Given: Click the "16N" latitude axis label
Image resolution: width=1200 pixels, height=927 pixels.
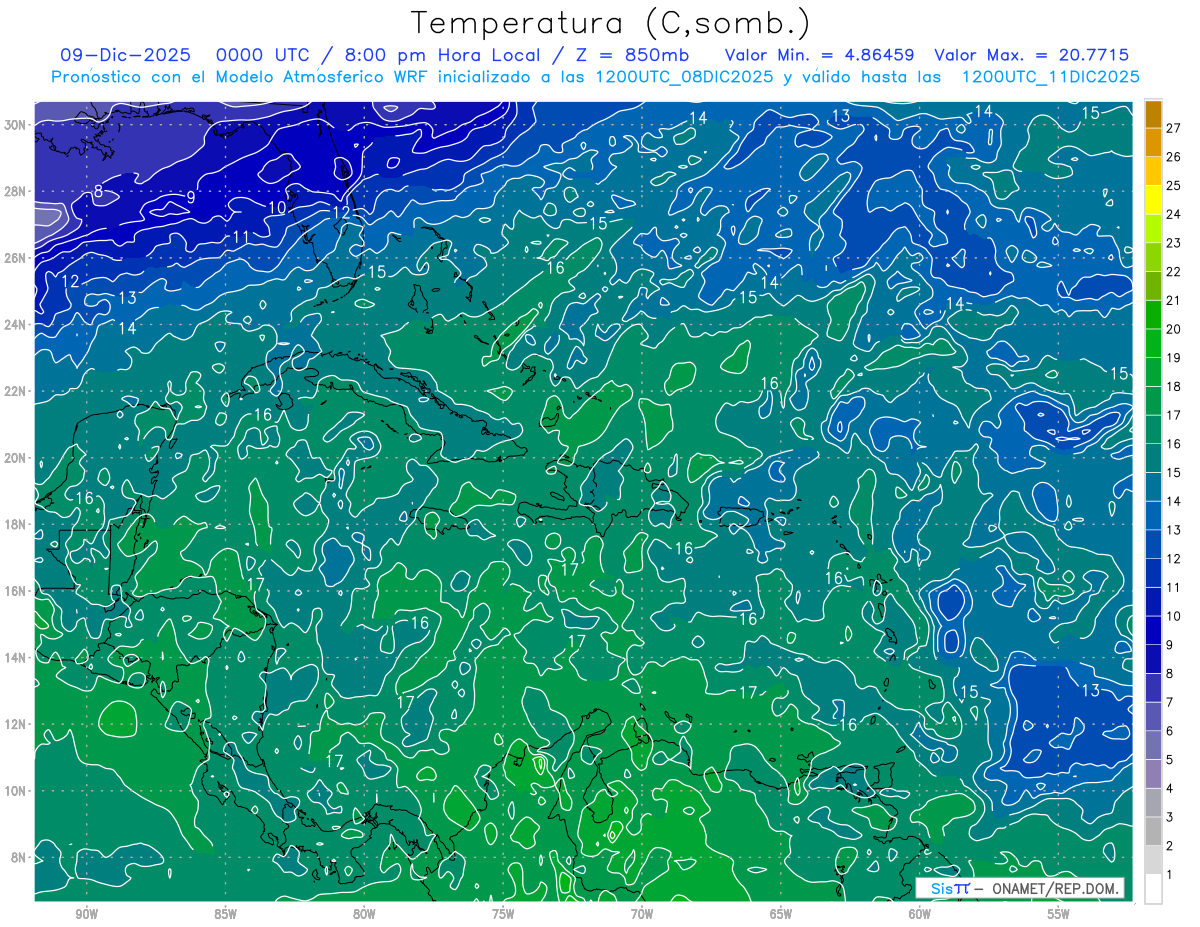Looking at the screenshot, I should point(15,591).
